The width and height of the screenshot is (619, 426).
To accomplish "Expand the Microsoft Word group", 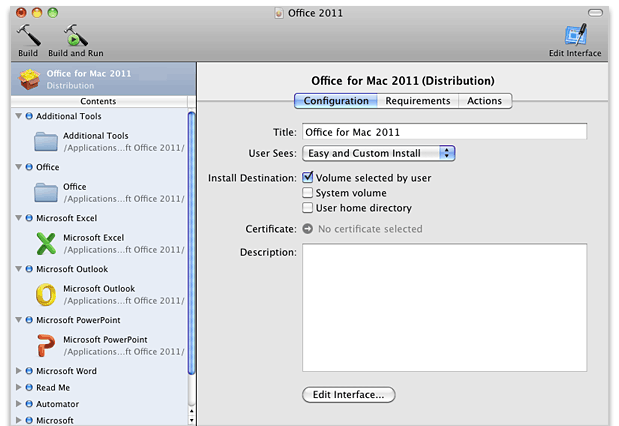I will [x=18, y=371].
